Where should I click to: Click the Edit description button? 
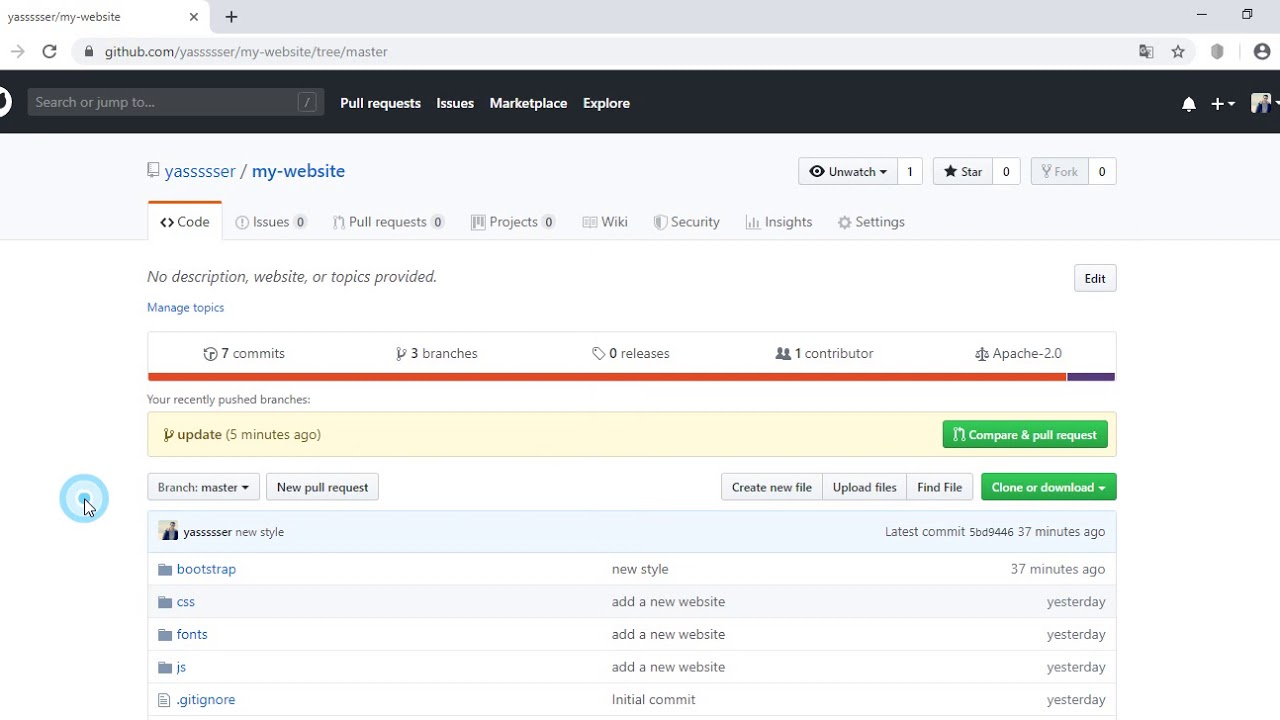(x=1095, y=278)
